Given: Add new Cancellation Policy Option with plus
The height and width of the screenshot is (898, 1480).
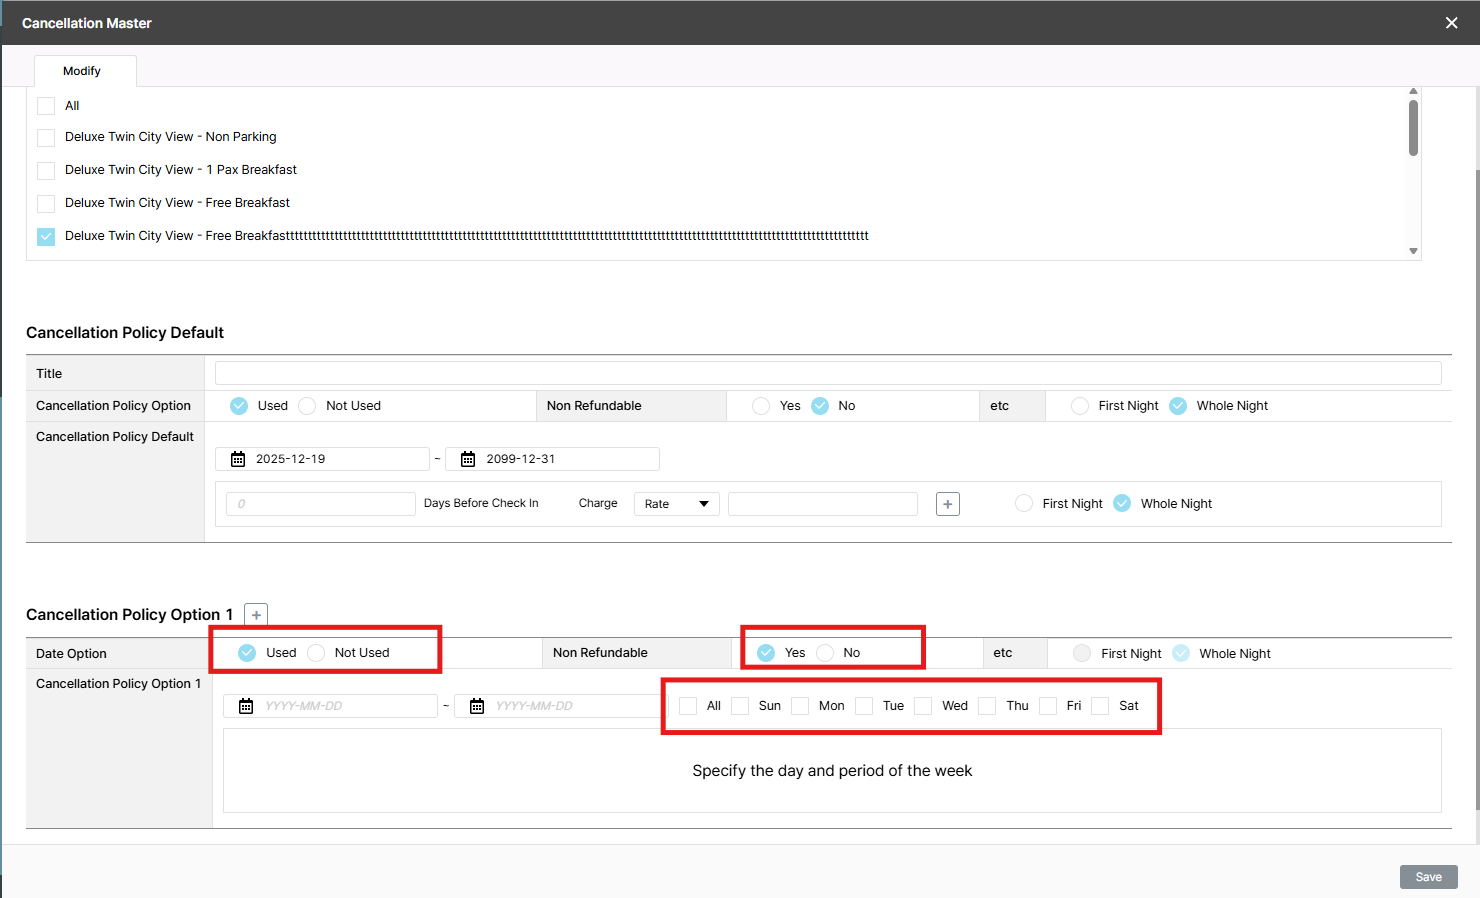Looking at the screenshot, I should click(x=256, y=615).
